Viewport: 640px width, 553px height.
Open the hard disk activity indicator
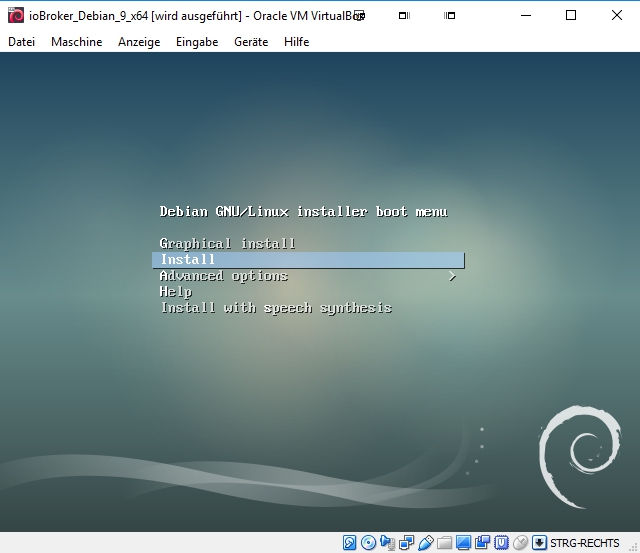tap(349, 543)
